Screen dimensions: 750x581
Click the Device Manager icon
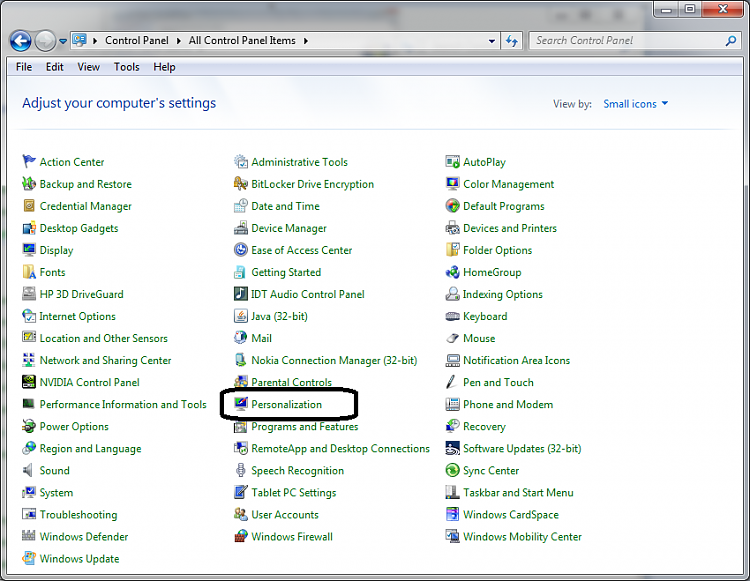(241, 228)
